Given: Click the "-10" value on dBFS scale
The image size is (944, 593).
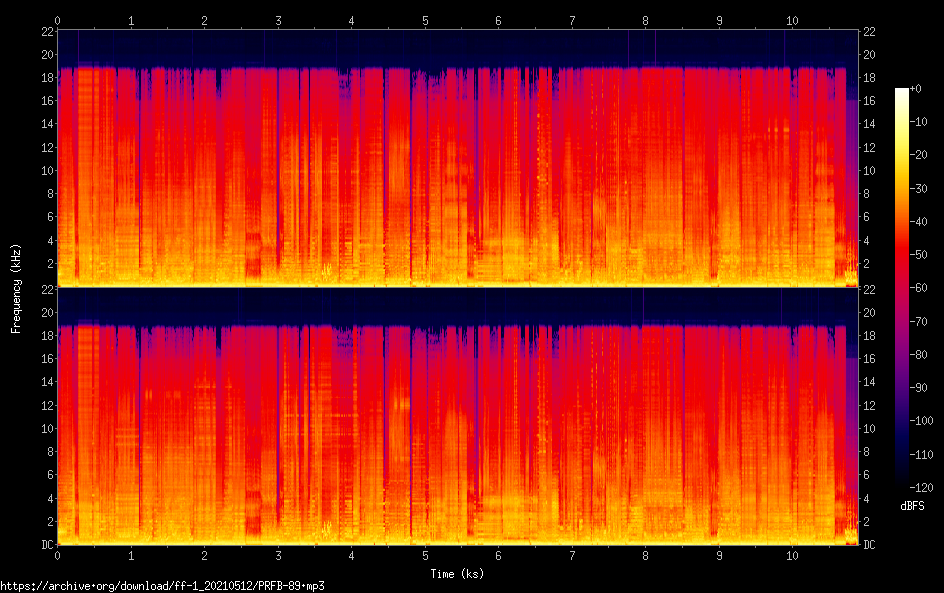Looking at the screenshot, I should [x=918, y=122].
